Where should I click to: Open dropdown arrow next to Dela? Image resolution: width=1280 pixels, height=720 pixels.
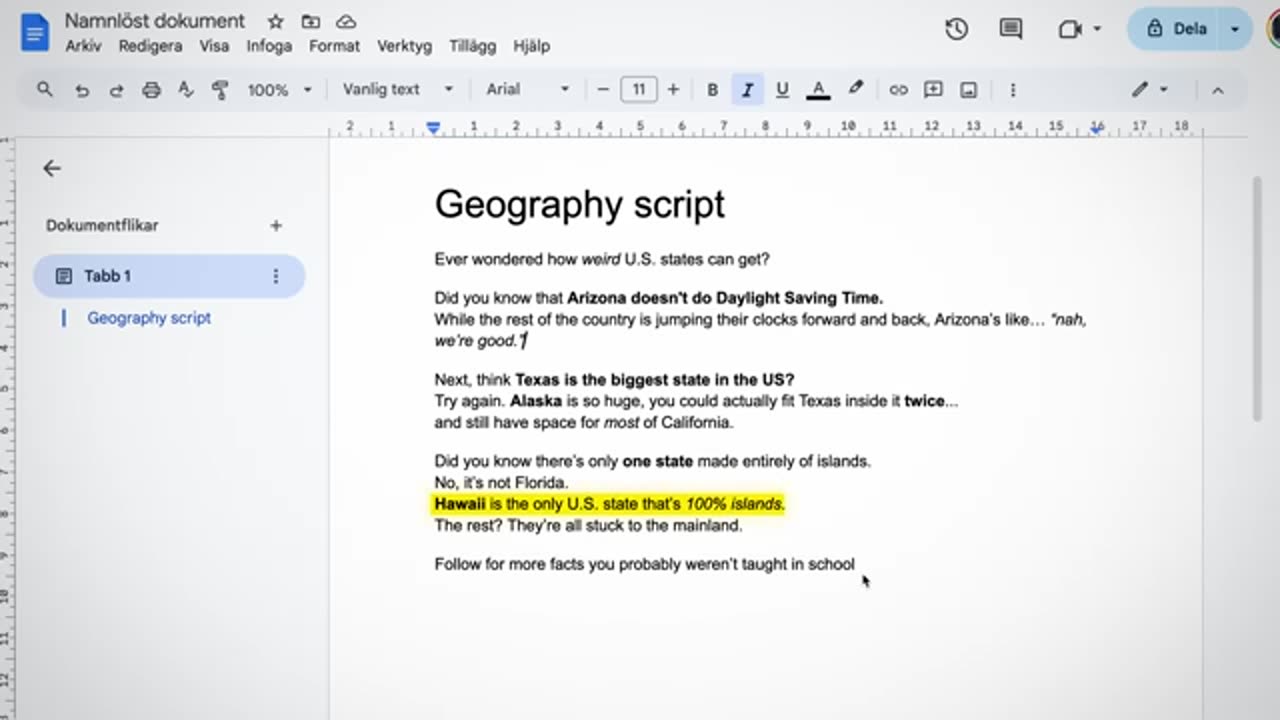1235,29
